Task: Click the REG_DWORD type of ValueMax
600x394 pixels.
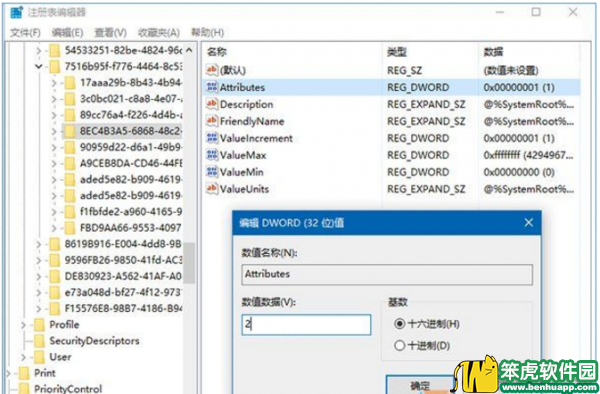Action: 418,155
